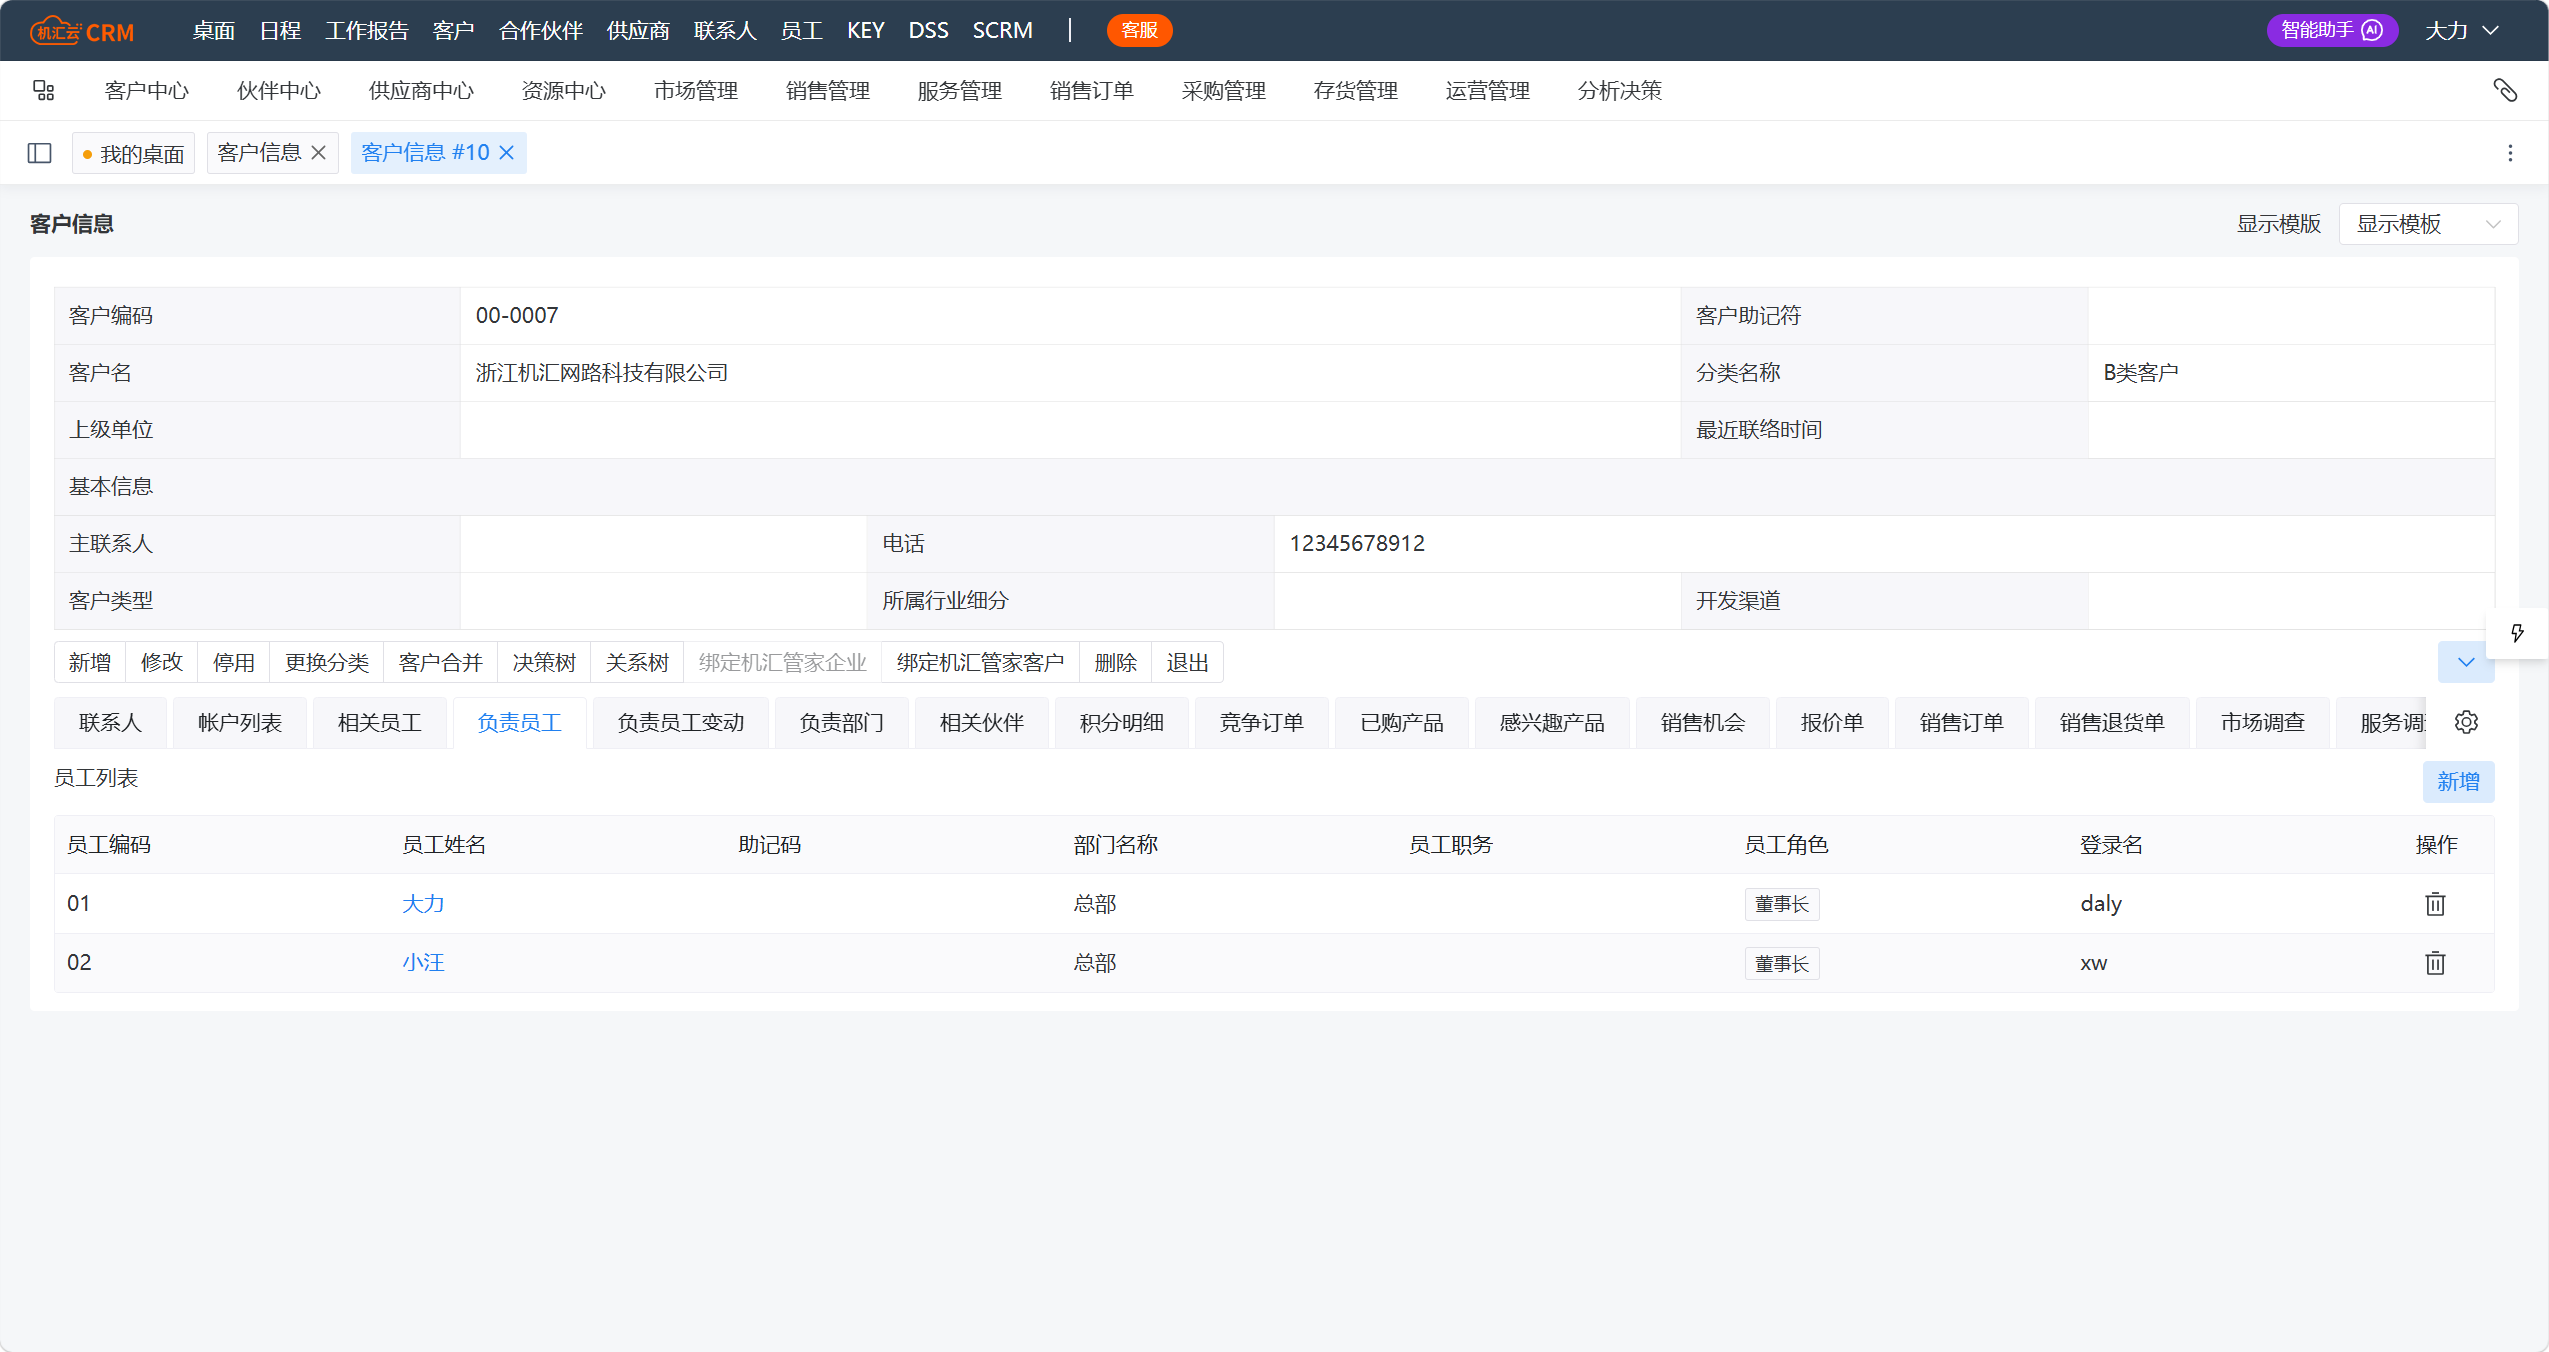Image resolution: width=2549 pixels, height=1352 pixels.
Task: Toggle the sidebar panel icon
Action: click(x=40, y=153)
